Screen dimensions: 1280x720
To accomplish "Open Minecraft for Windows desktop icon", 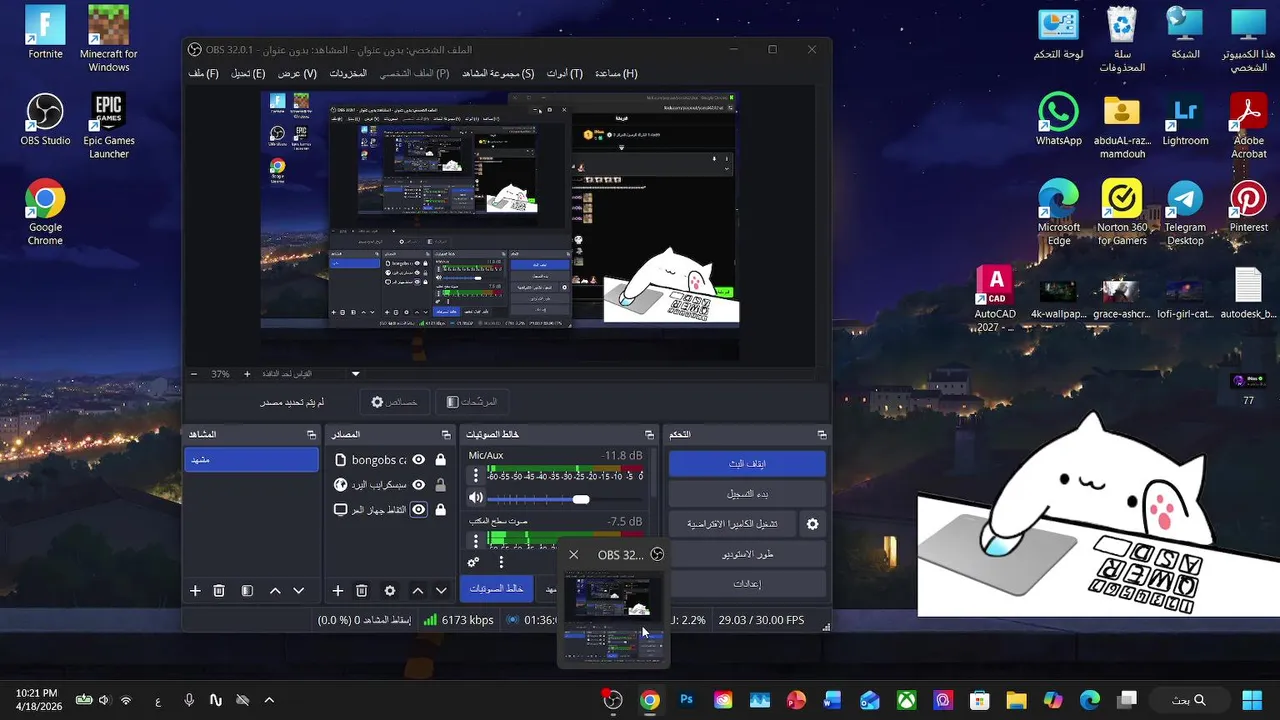I will (109, 40).
